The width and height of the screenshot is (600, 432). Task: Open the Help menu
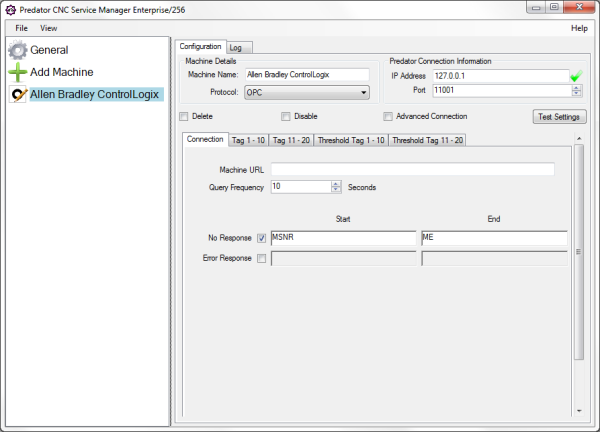578,28
